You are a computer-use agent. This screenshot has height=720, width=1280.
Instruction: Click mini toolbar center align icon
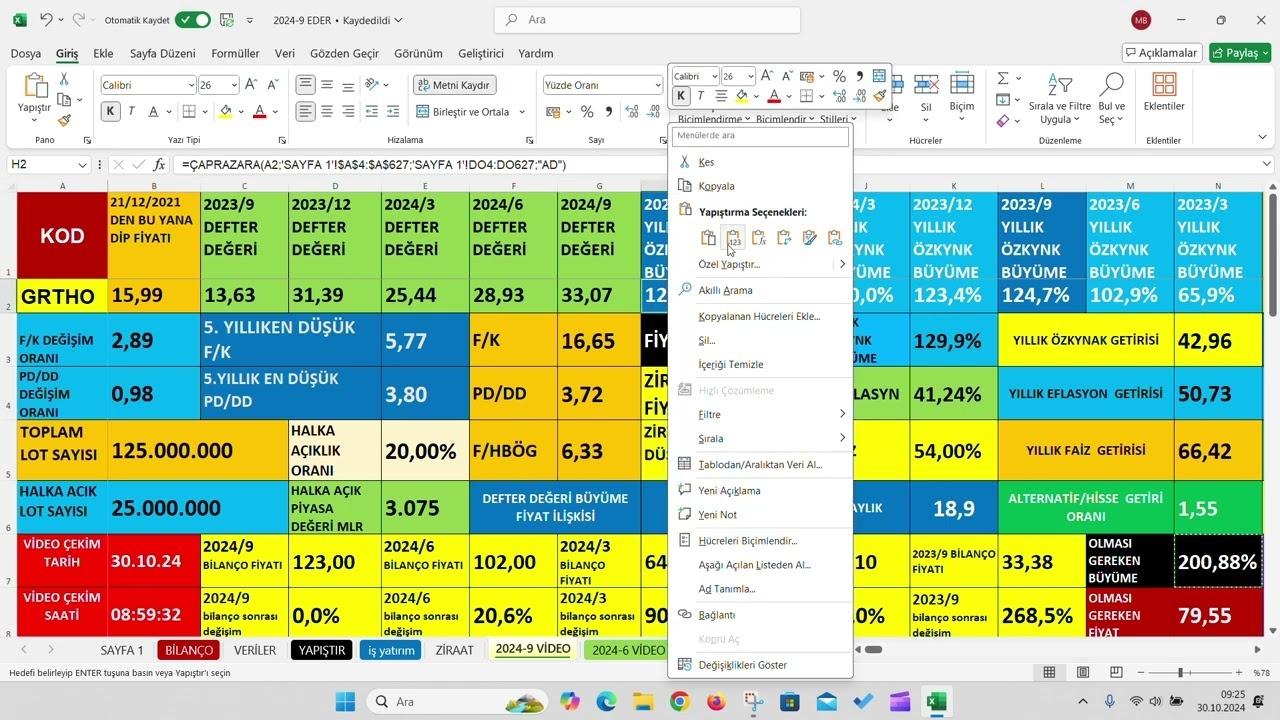coord(721,96)
